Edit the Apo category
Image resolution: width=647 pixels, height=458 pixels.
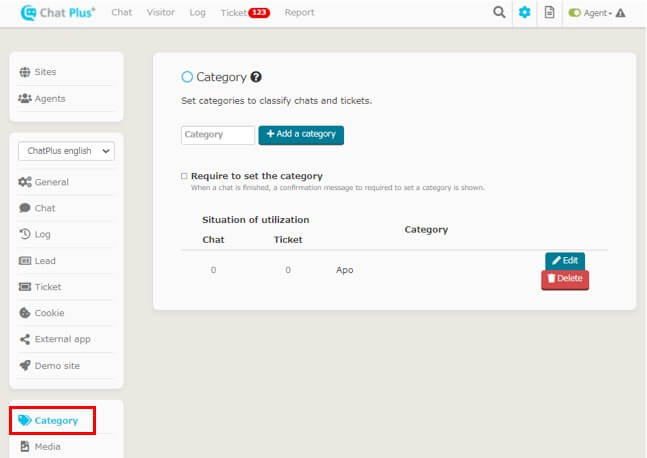coord(564,261)
